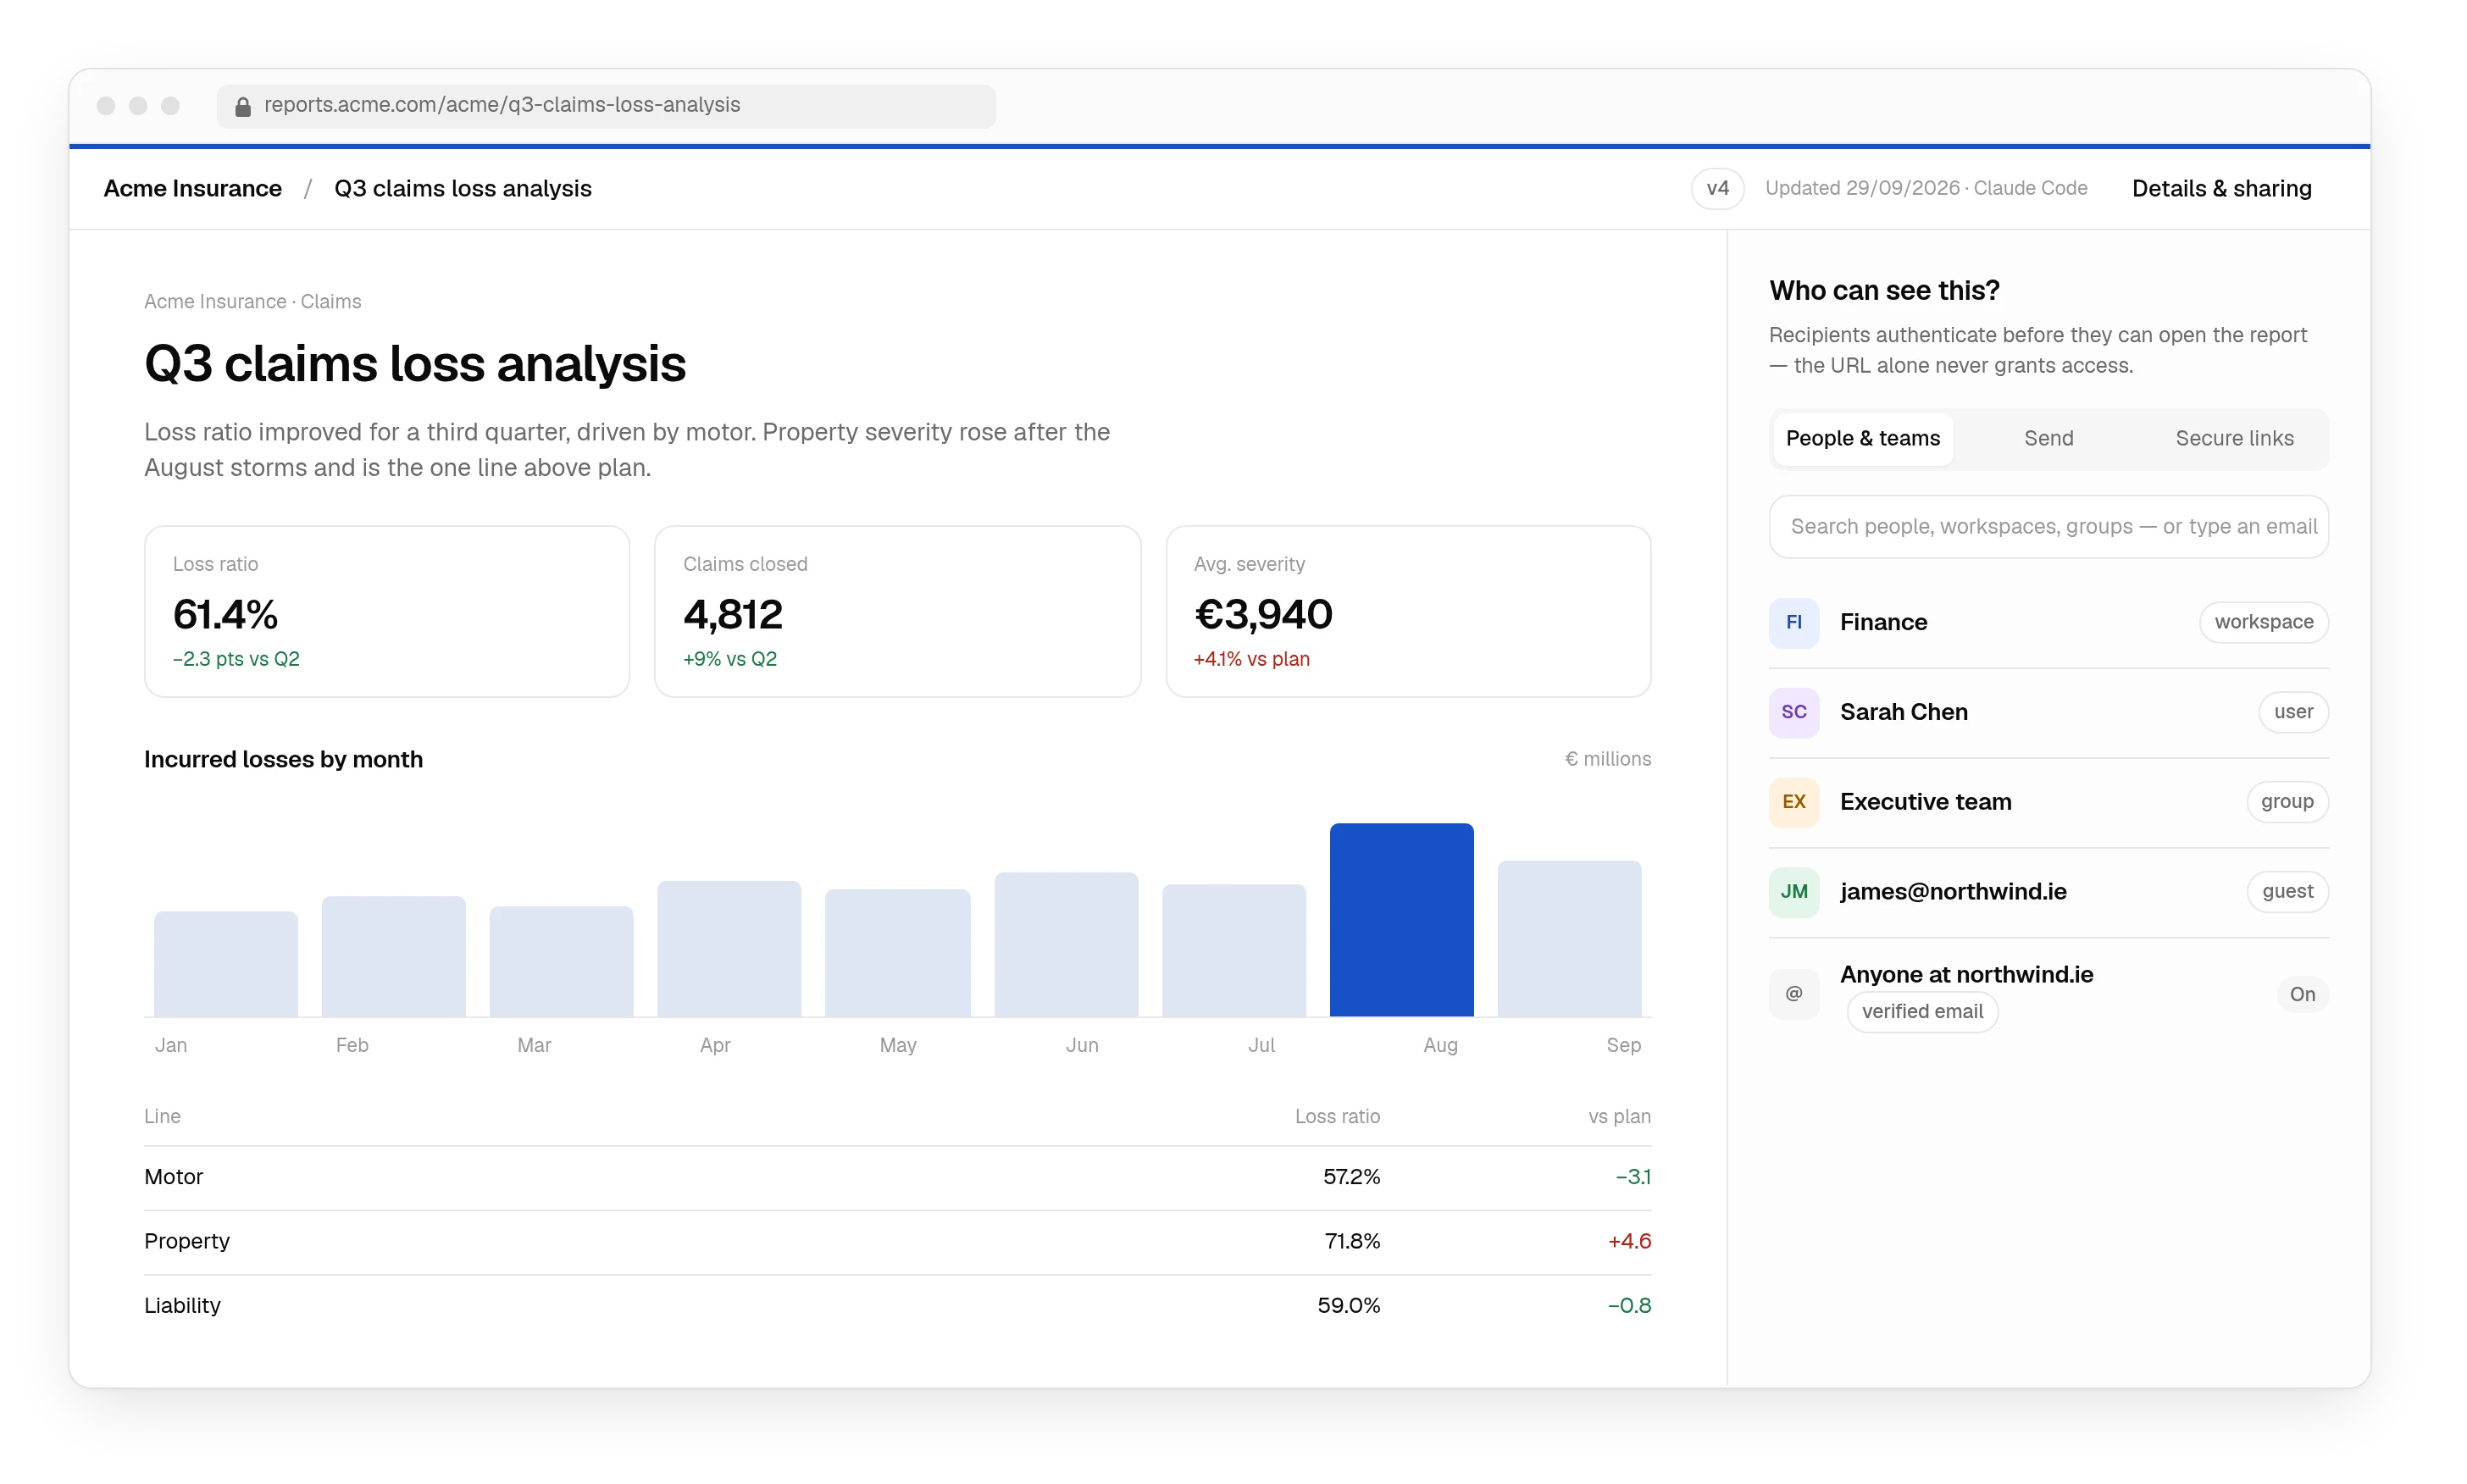This screenshot has width=2467, height=1484.
Task: Switch to the People & teams tab
Action: pos(1862,439)
